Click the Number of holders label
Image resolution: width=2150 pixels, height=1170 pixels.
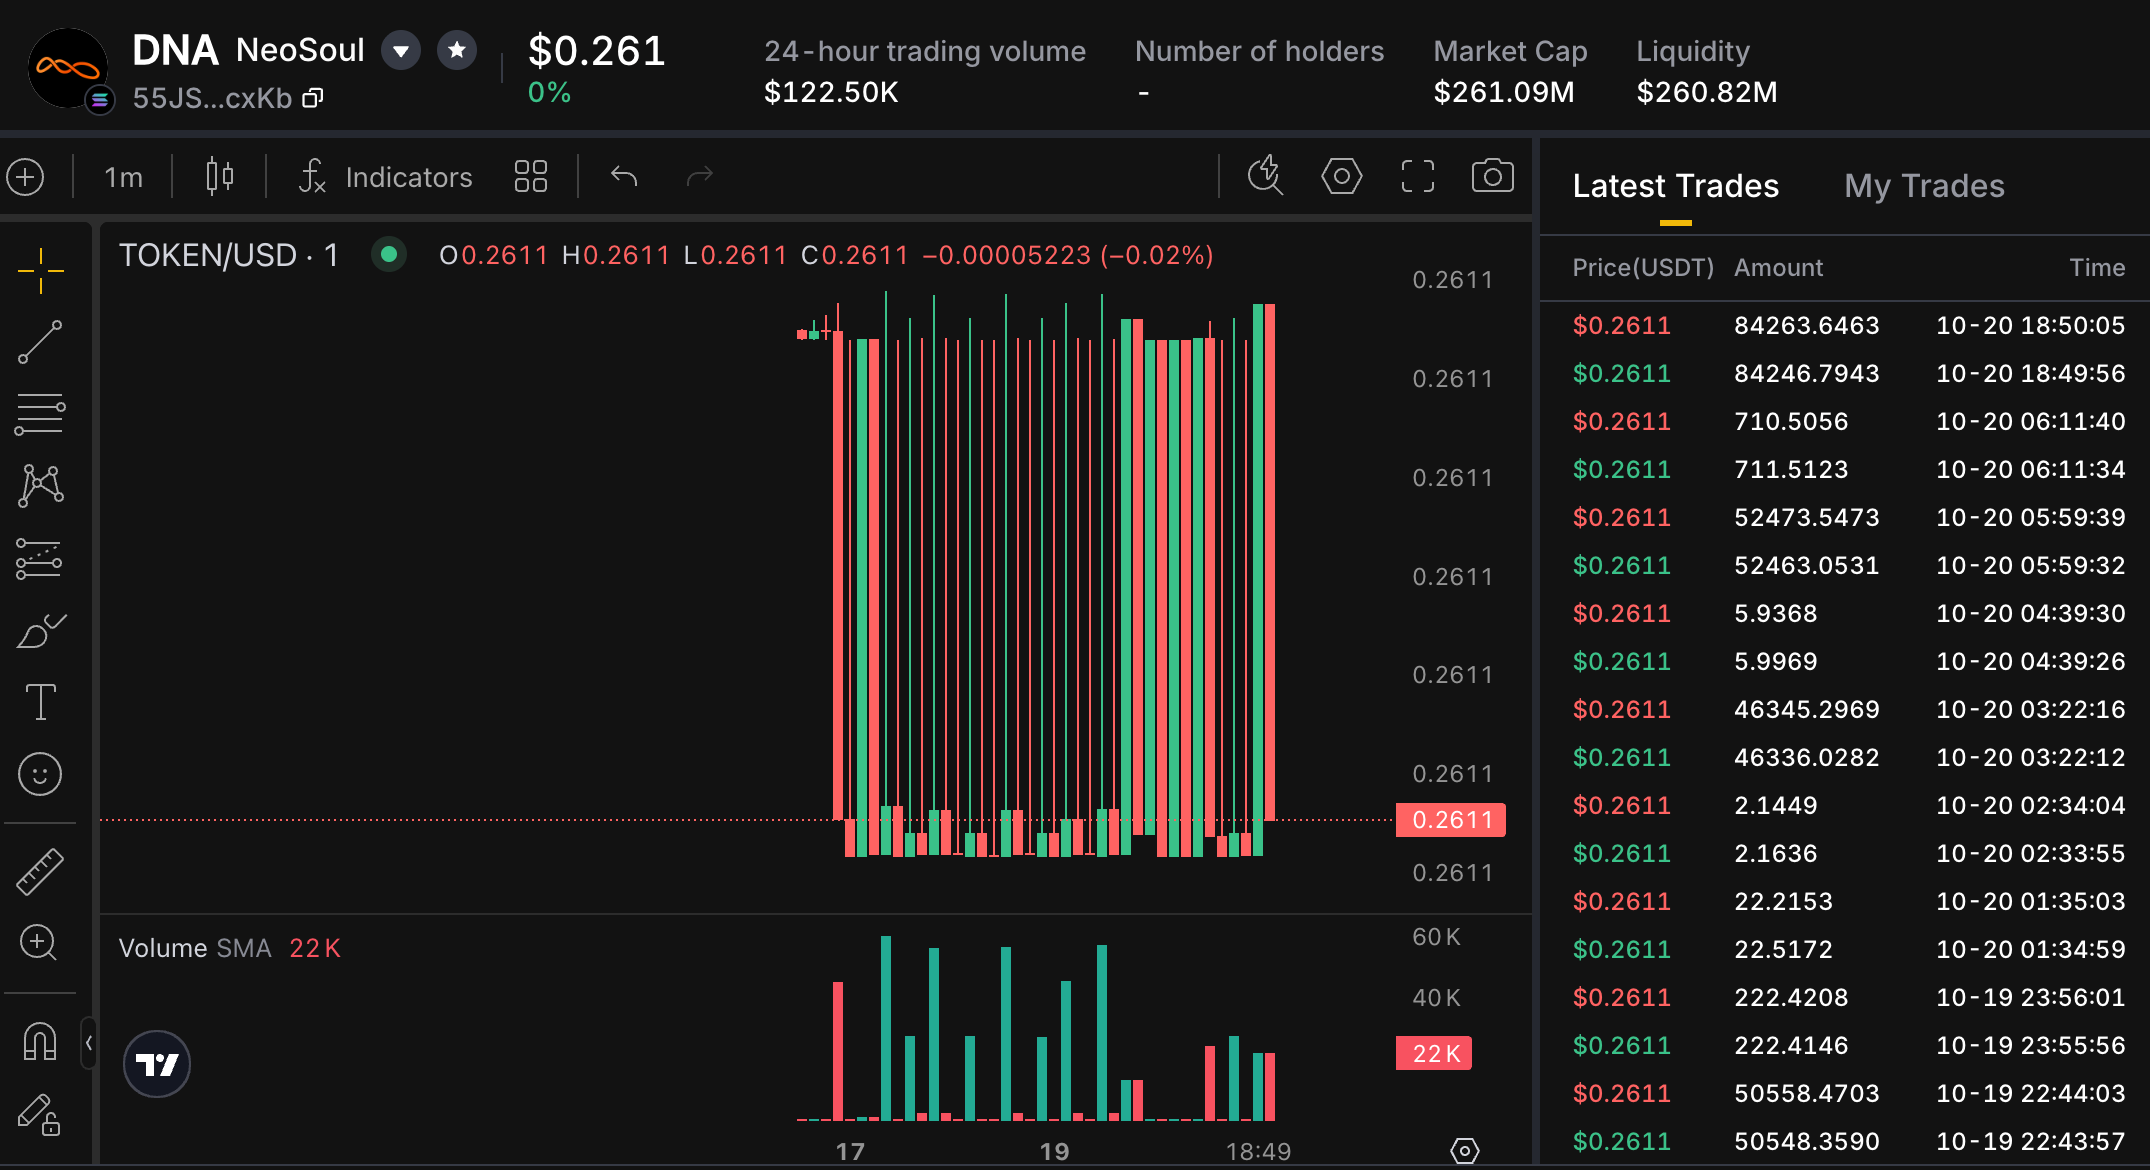click(1259, 51)
